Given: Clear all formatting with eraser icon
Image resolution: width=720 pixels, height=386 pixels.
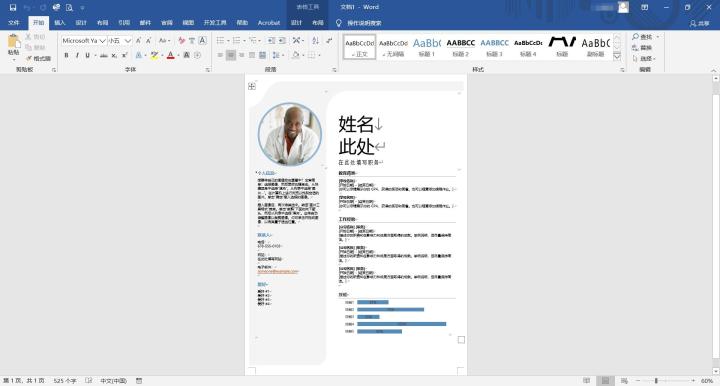Looking at the screenshot, I should 181,41.
